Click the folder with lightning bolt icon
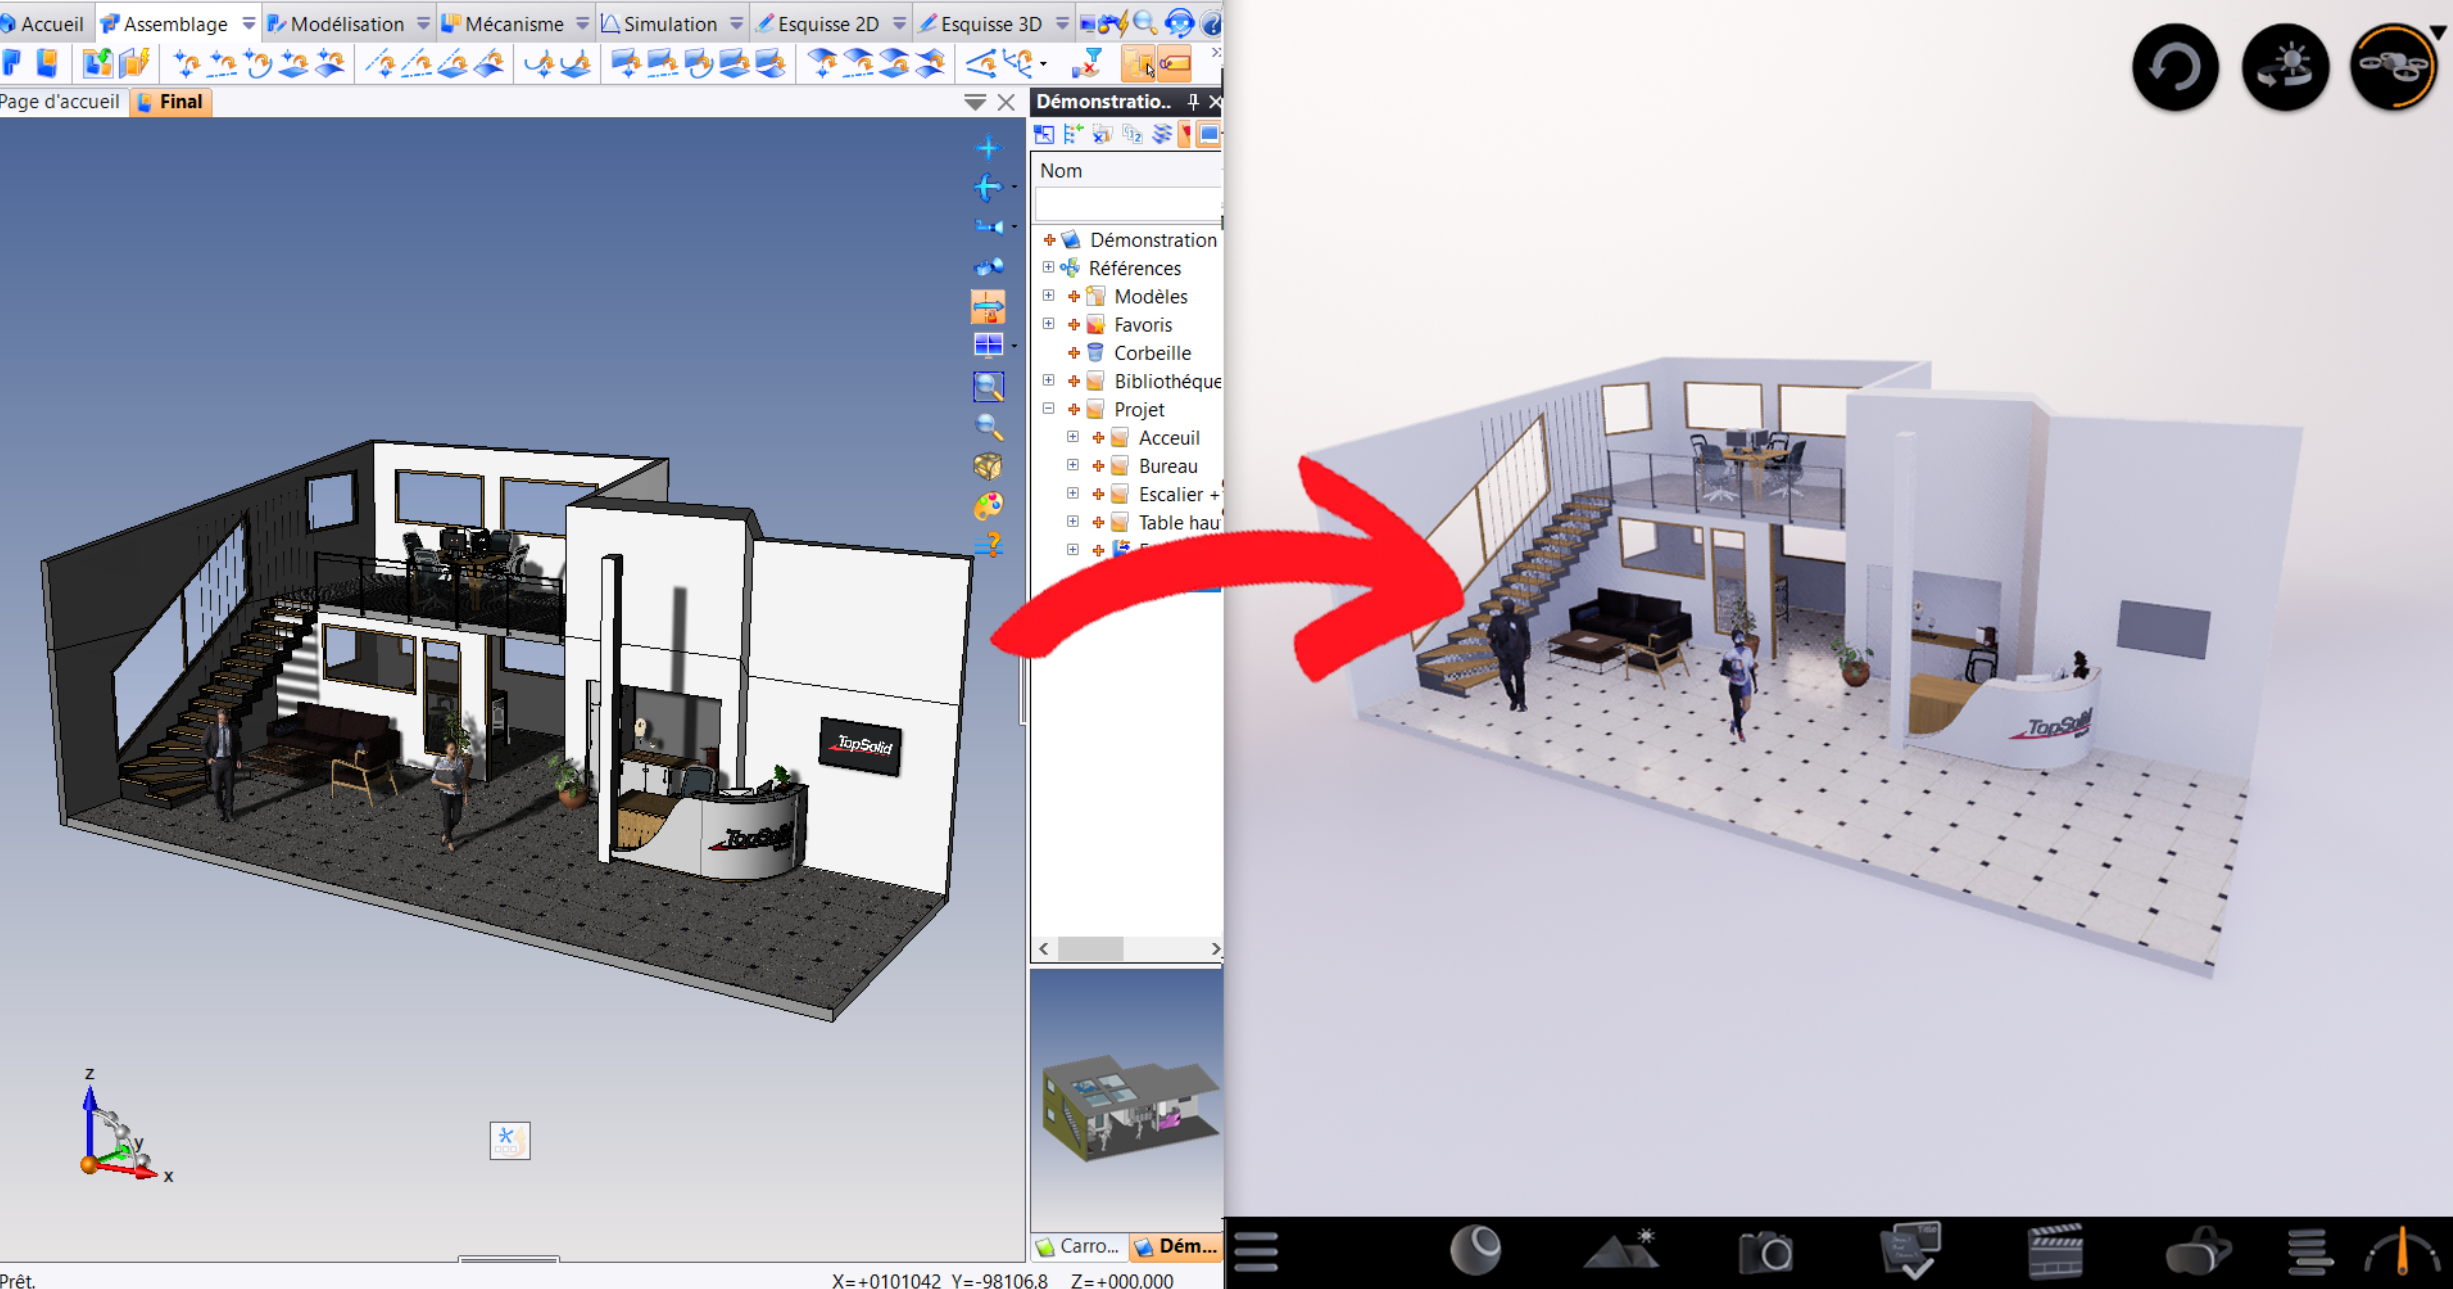Screen dimensions: 2453x1289 pyautogui.click(x=134, y=63)
